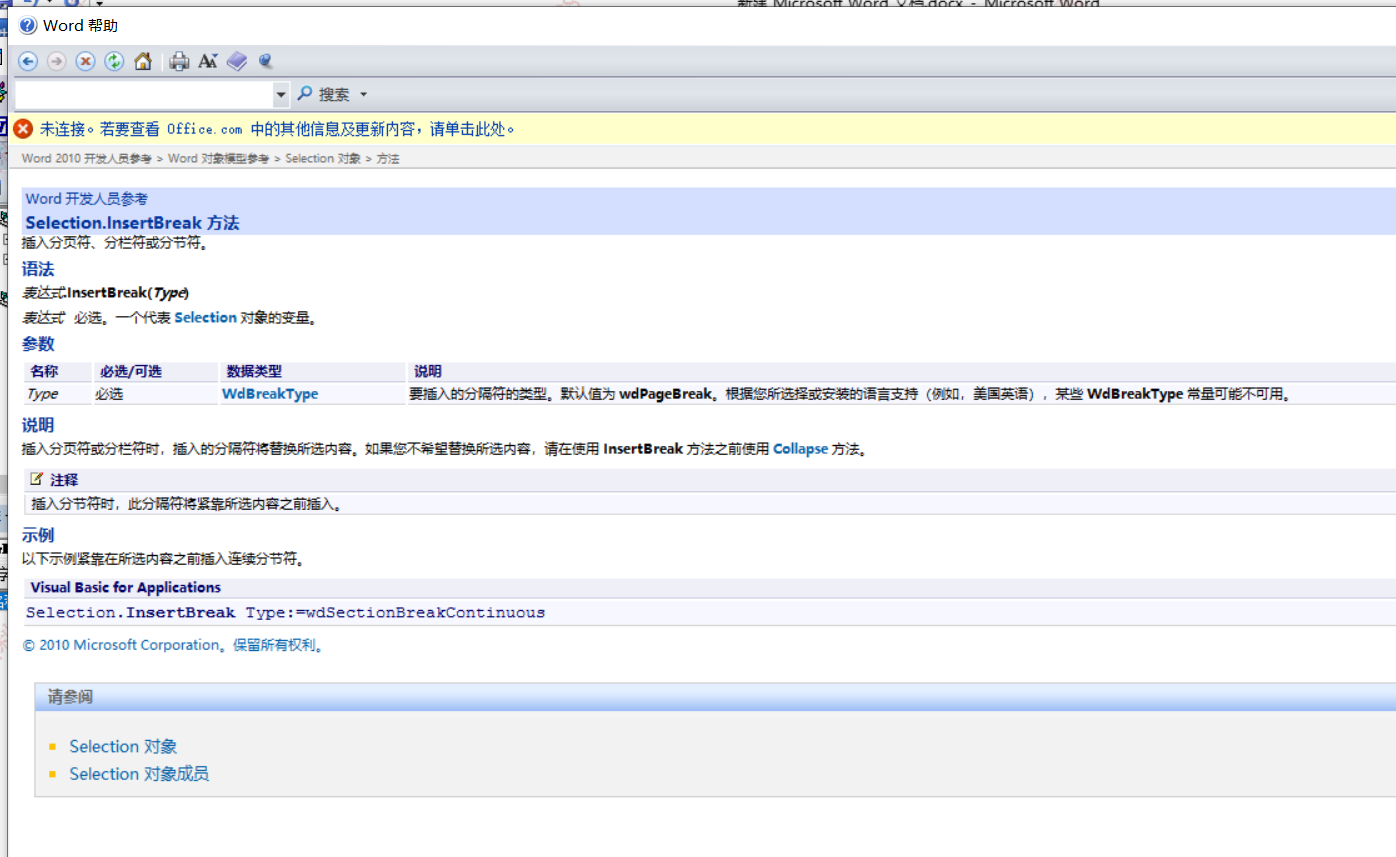Toggle the Keep On Top pushpin icon
This screenshot has height=857, width=1396.
coord(265,61)
